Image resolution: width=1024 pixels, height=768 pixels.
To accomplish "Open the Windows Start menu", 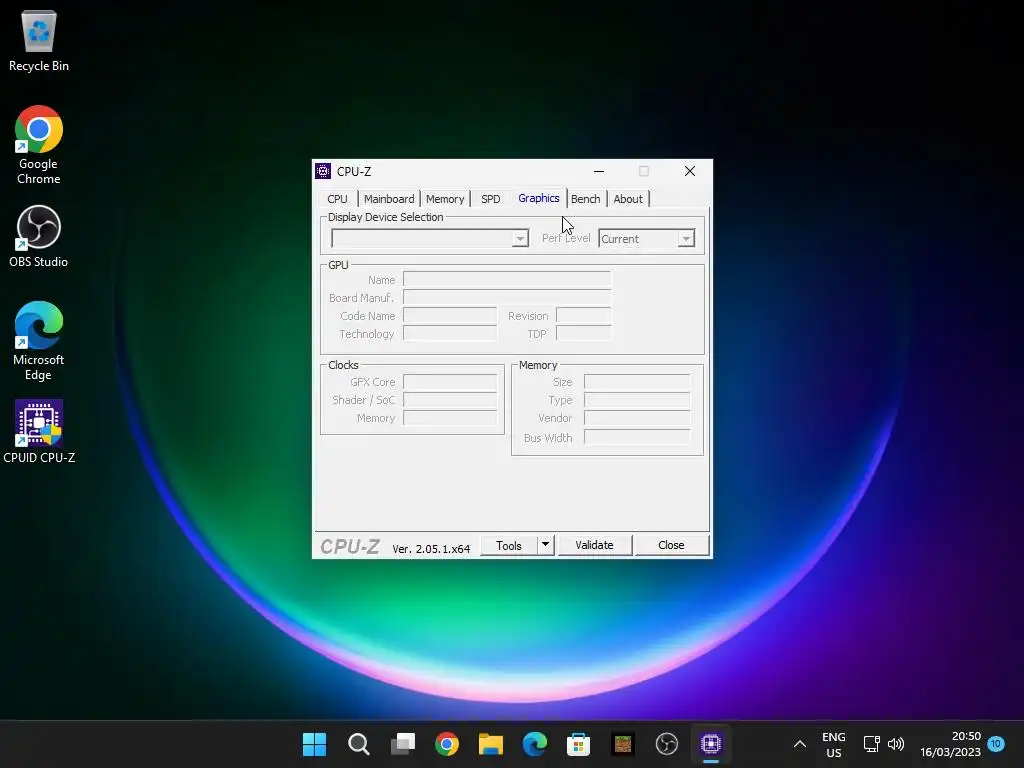I will pyautogui.click(x=314, y=744).
